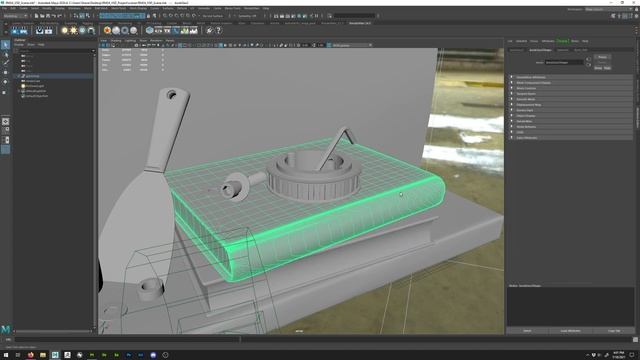Click the Undo arrow in status line
This screenshot has width=640, height=360.
click(54, 16)
